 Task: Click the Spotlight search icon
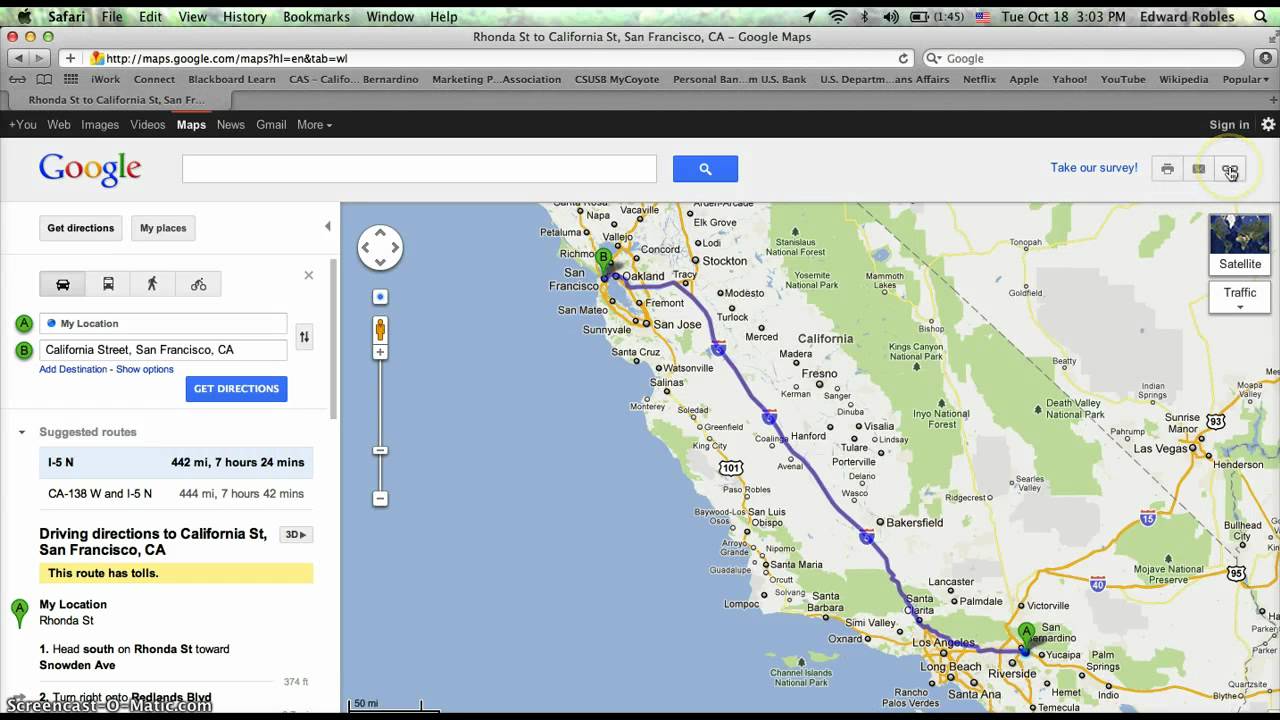[x=1260, y=16]
